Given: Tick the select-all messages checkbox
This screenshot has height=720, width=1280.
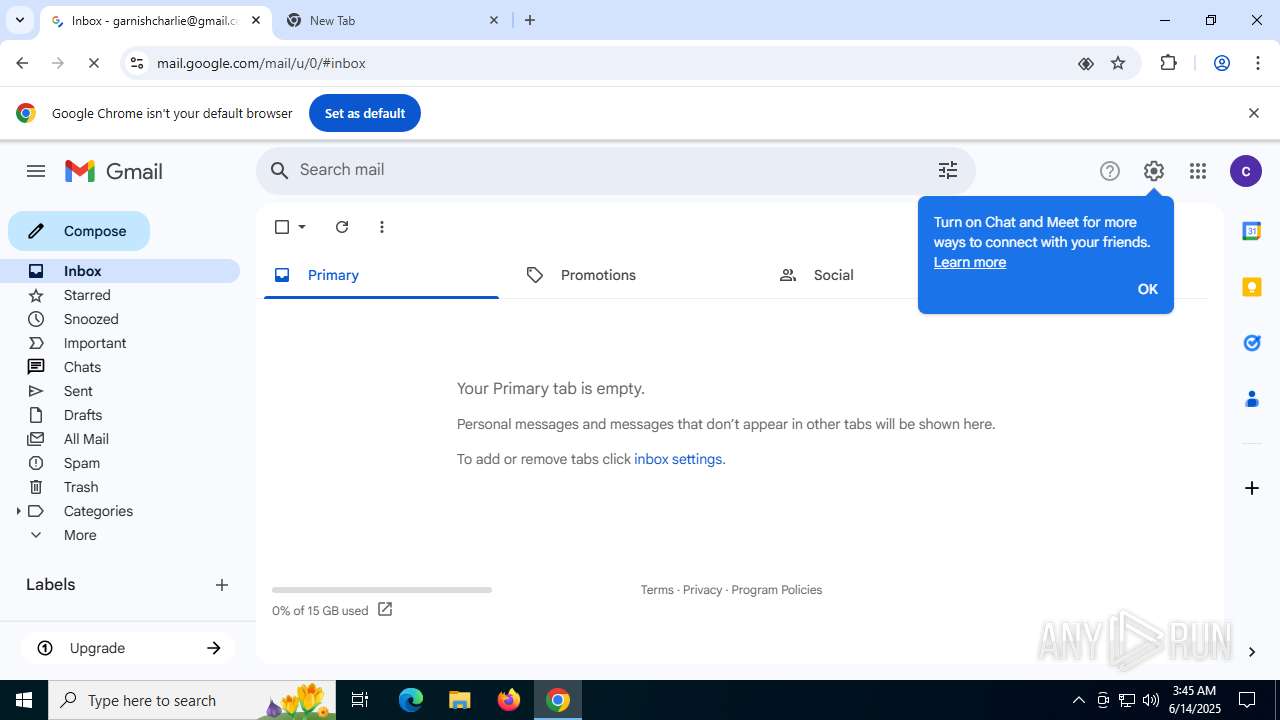Looking at the screenshot, I should [282, 227].
